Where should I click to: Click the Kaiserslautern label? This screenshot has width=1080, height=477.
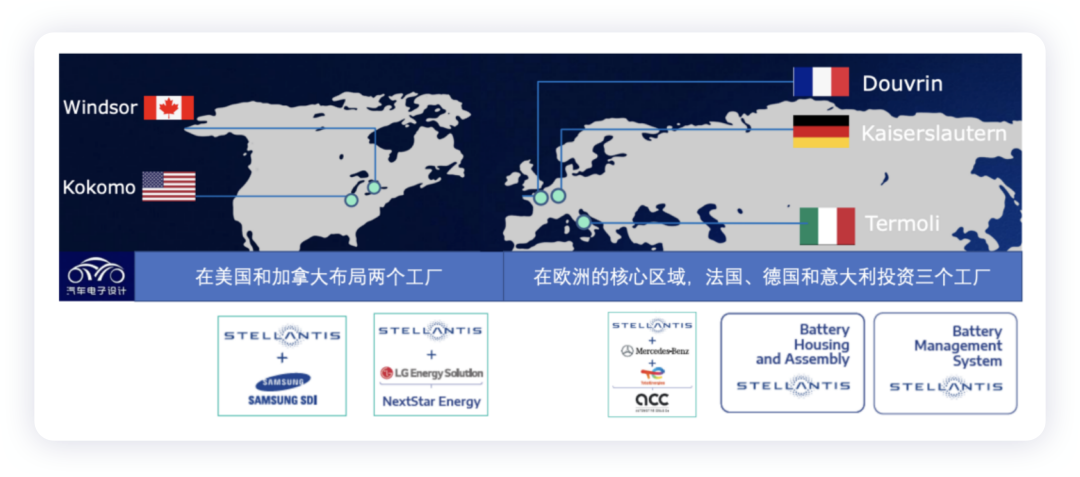pos(934,133)
